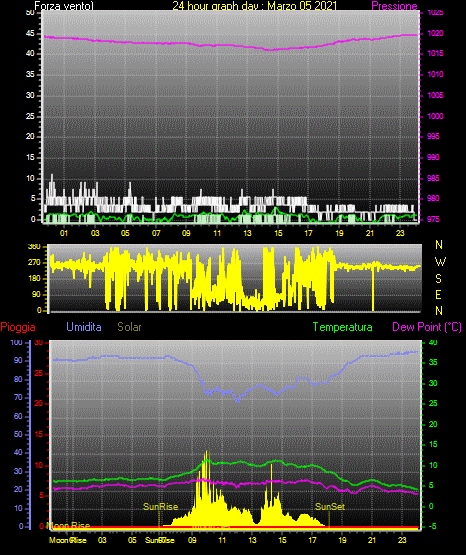This screenshot has height=555, width=466.
Task: Click wind direction value '90' on the axis
Action: coord(36,294)
